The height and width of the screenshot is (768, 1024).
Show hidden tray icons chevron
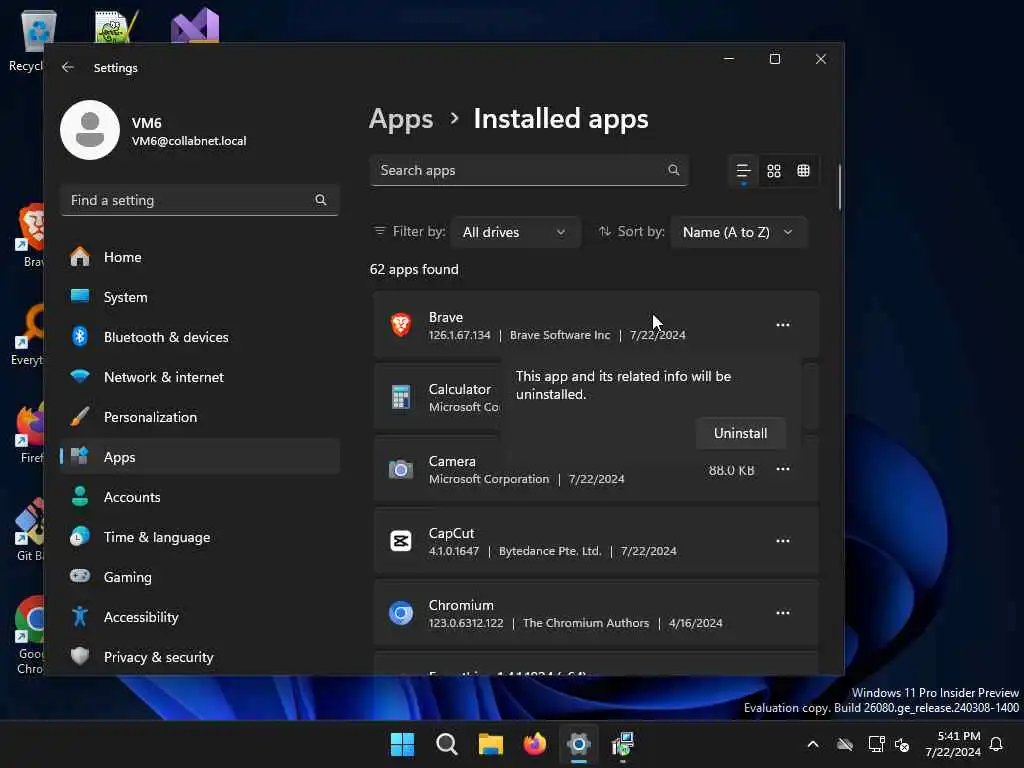click(813, 744)
